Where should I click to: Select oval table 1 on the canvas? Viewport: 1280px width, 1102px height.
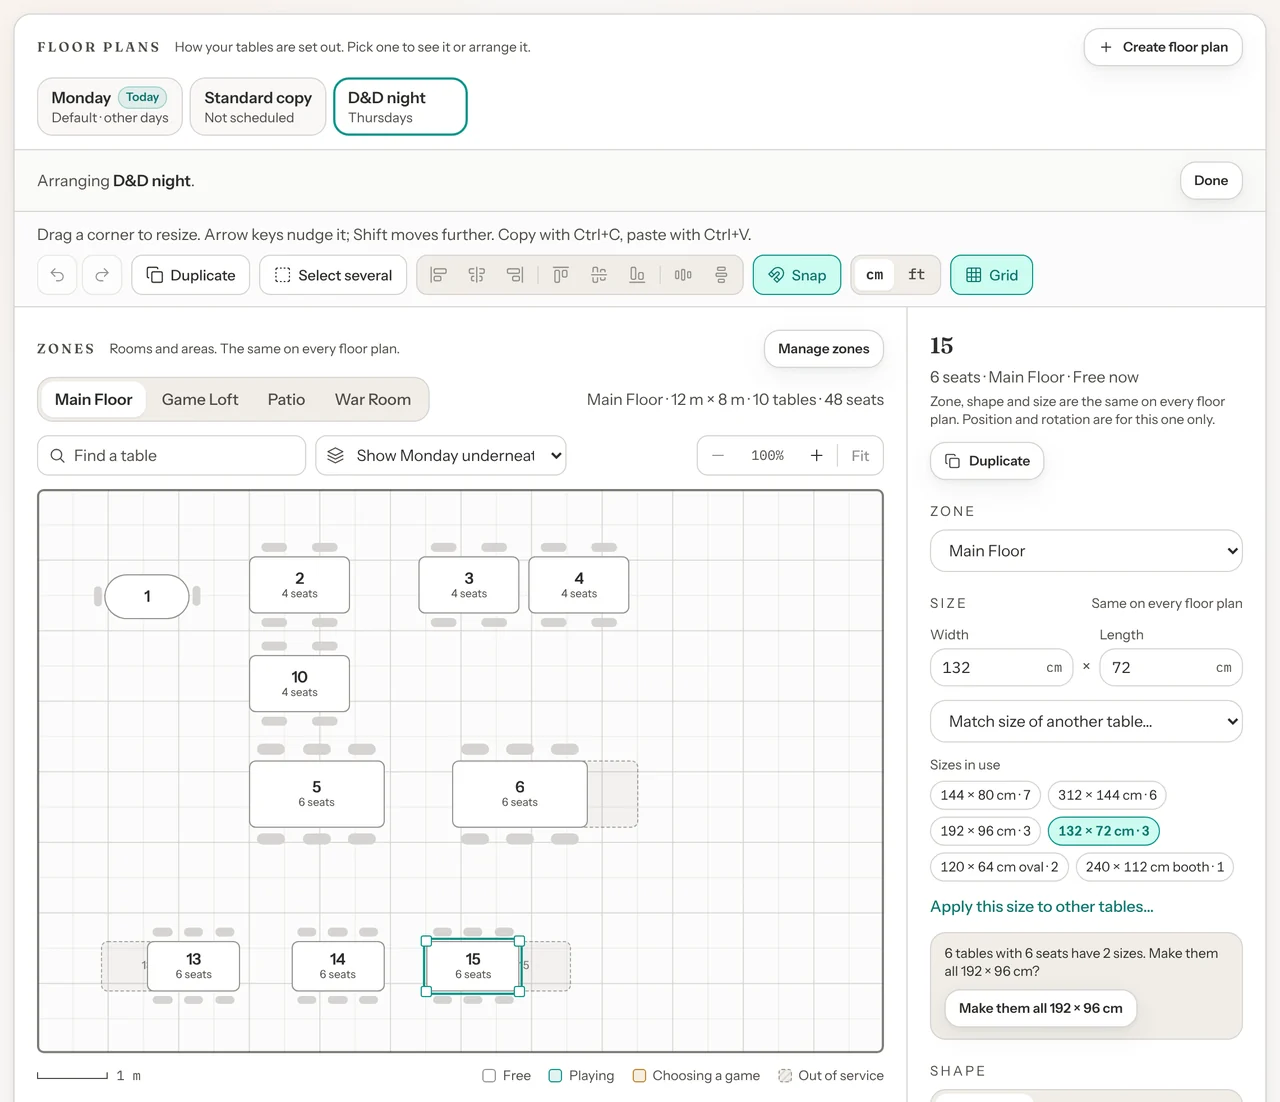[147, 597]
